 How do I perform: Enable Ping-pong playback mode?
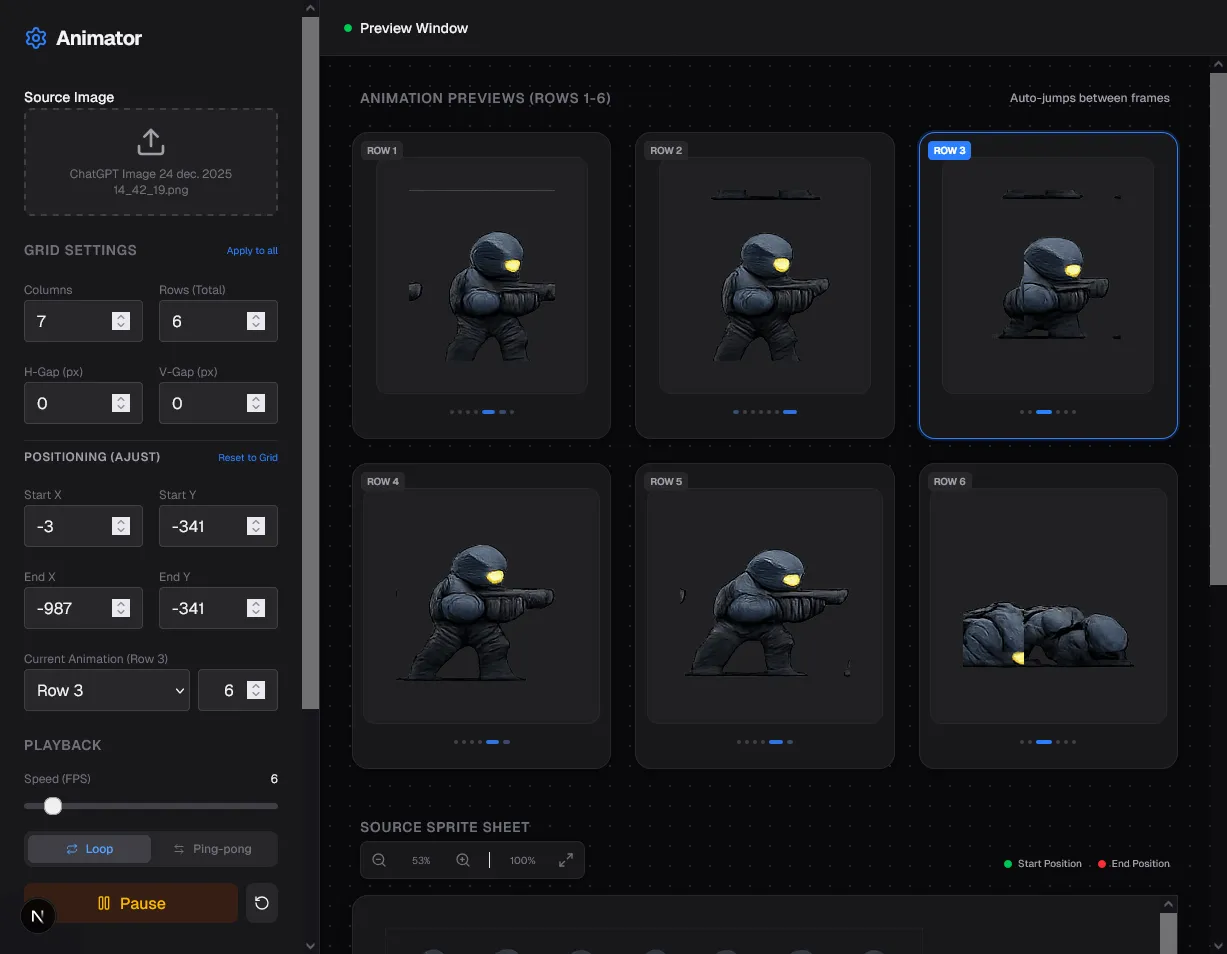point(213,848)
